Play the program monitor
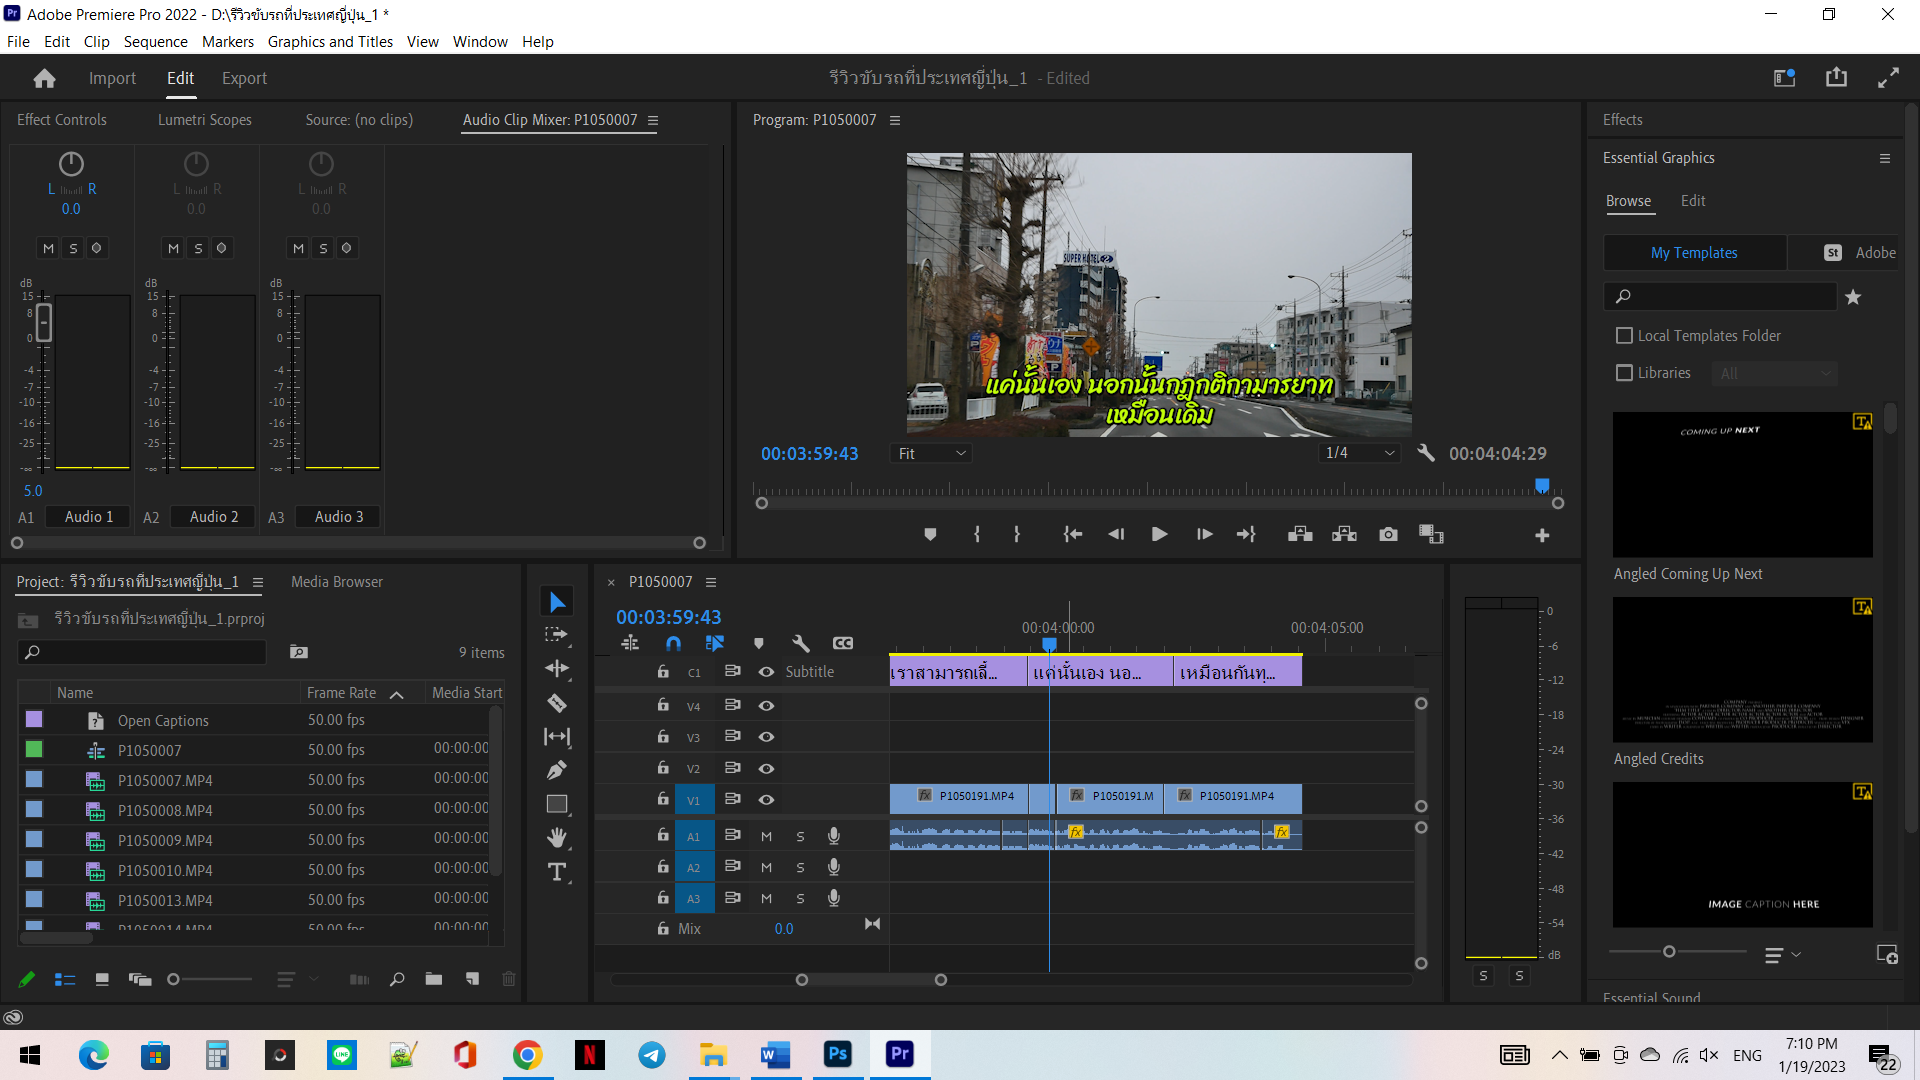 click(1159, 535)
